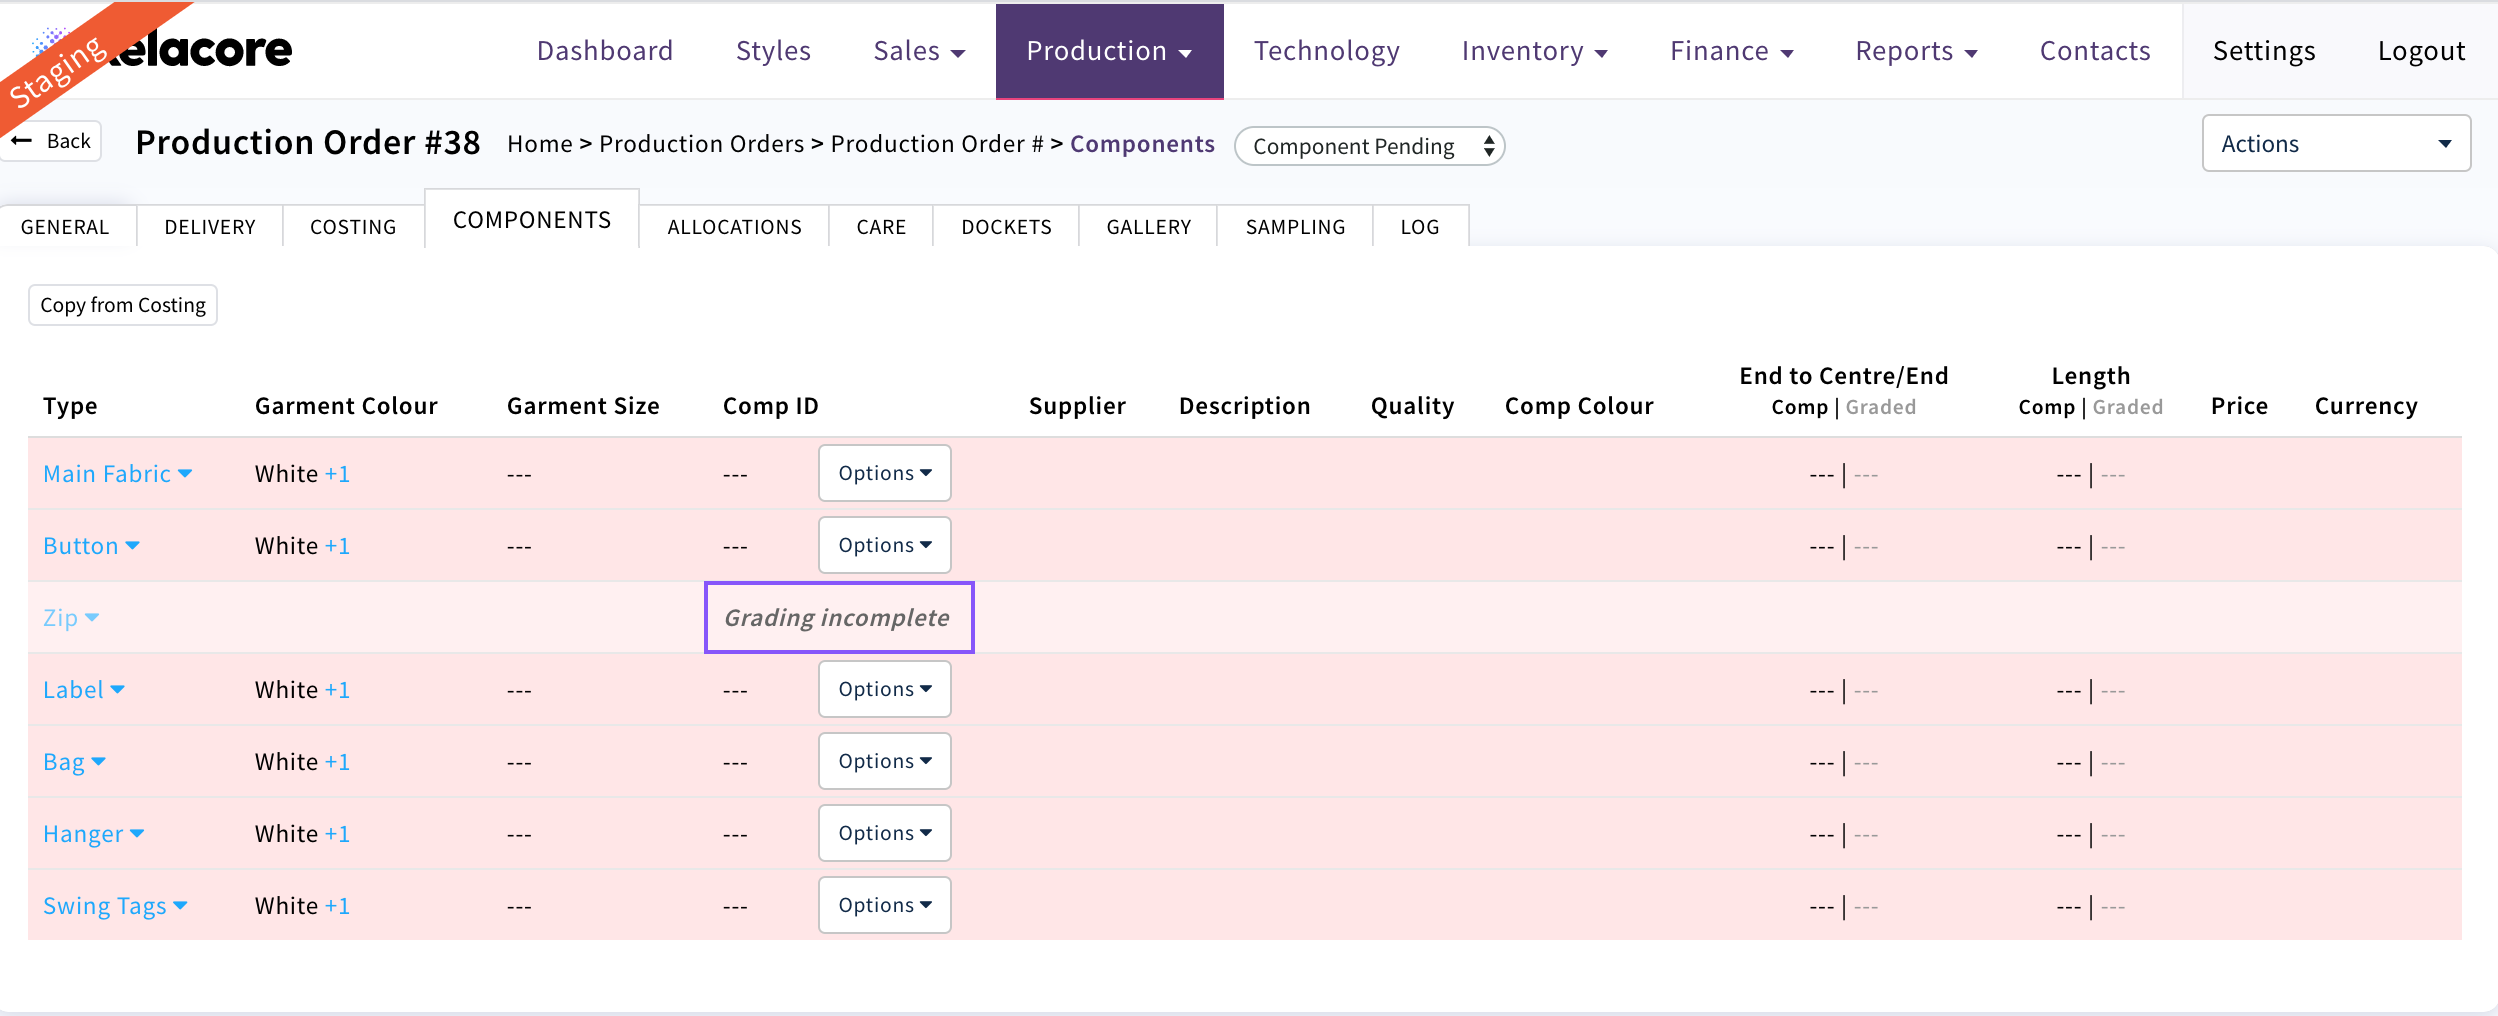Click the Grading incomplete notice
Viewport: 2498px width, 1016px height.
coord(838,618)
